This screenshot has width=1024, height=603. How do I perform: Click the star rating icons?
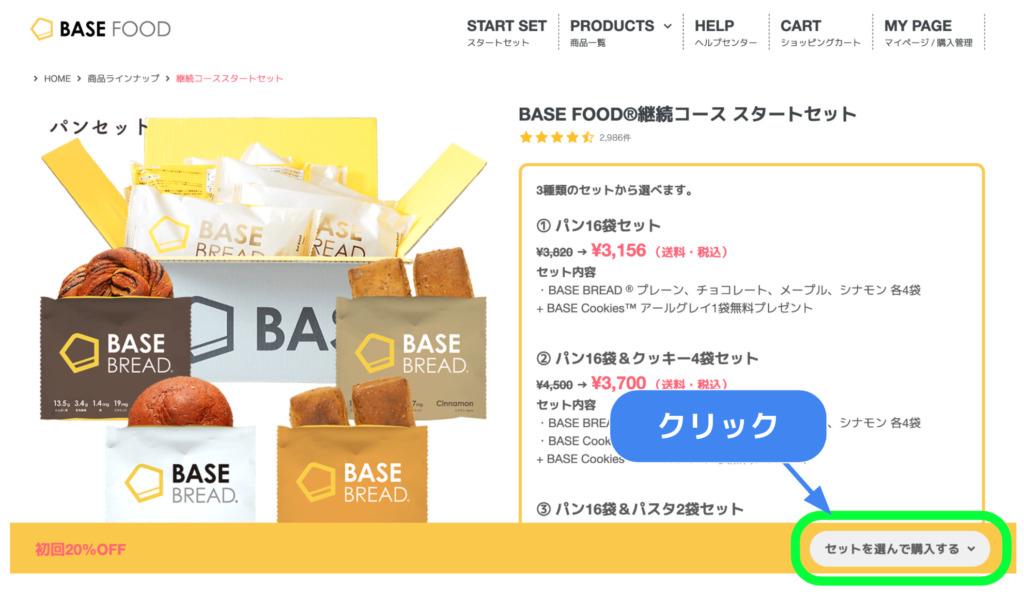point(556,137)
